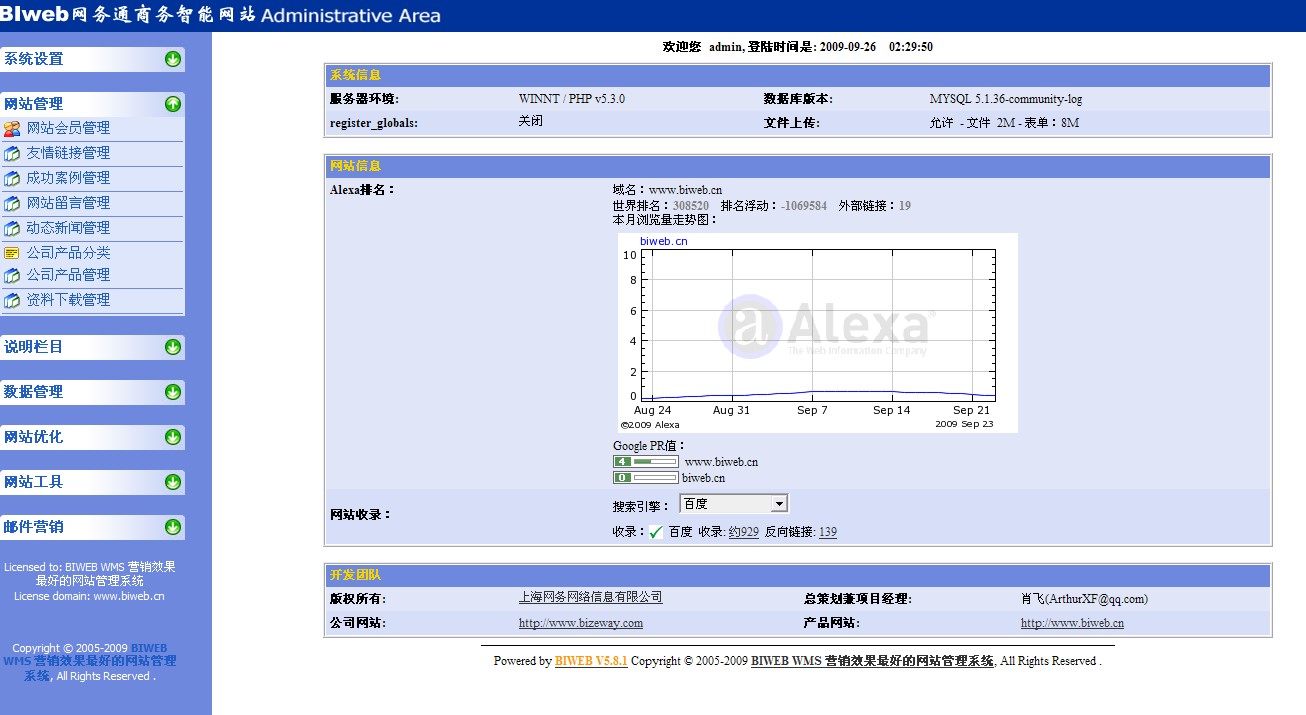1306x715 pixels.
Task: Click the external links value 19
Action: [x=904, y=206]
